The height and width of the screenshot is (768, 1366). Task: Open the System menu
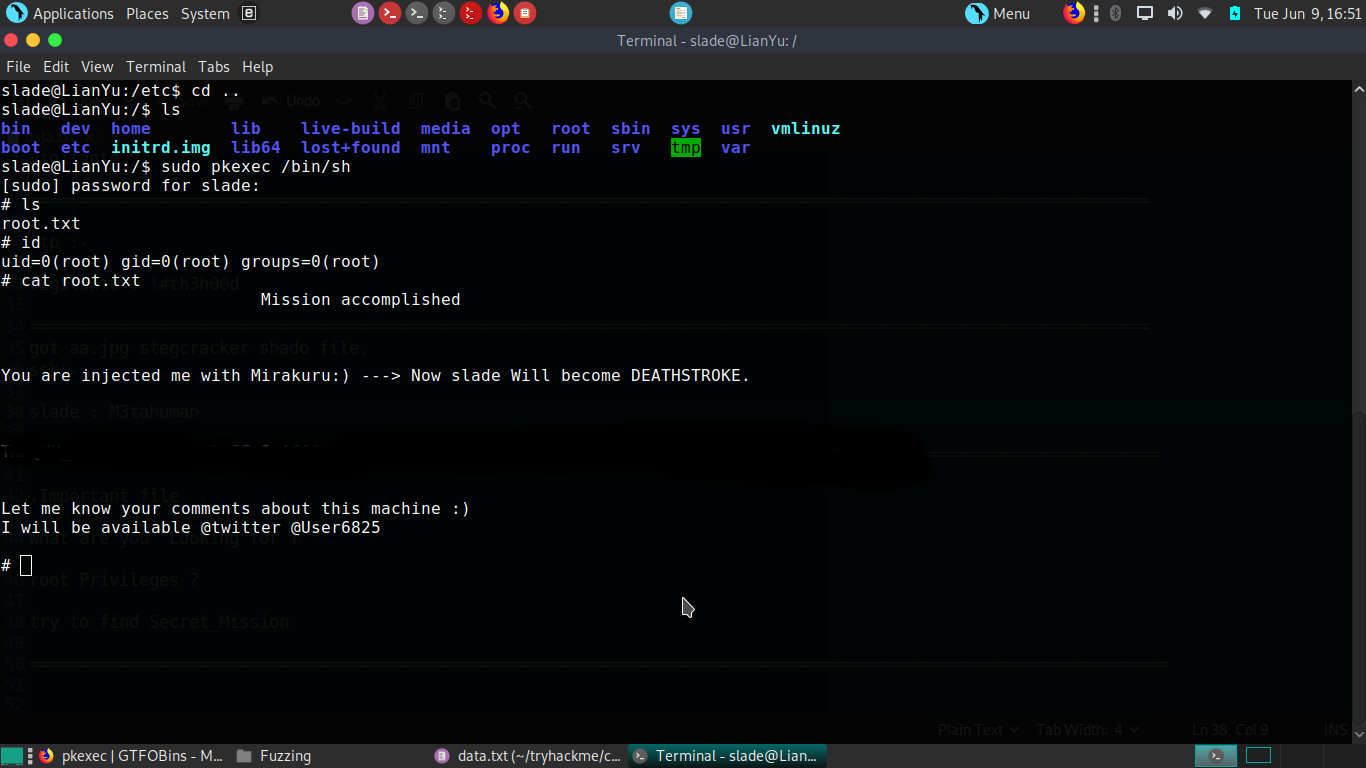tap(205, 14)
